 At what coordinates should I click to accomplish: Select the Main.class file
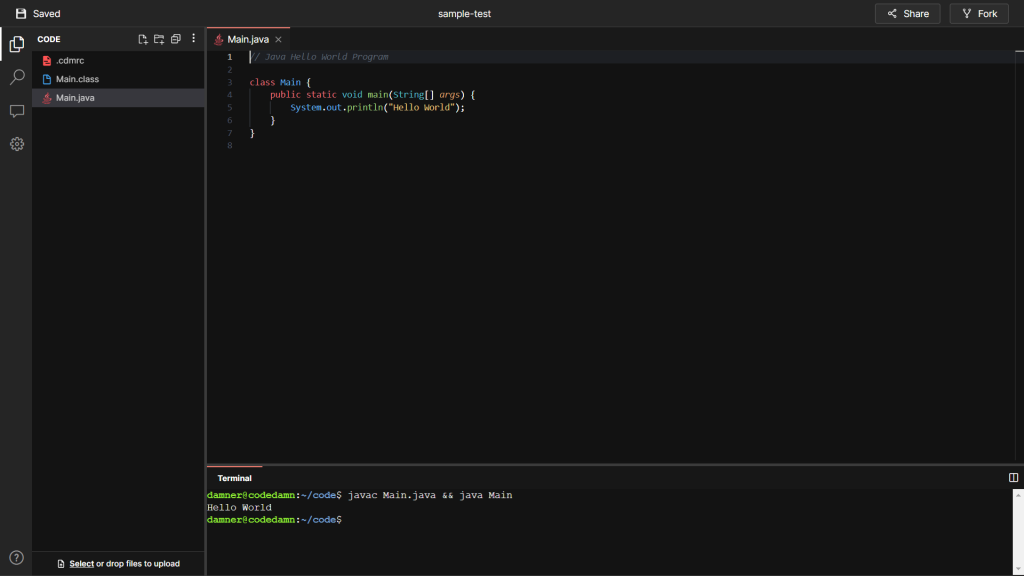(x=118, y=79)
